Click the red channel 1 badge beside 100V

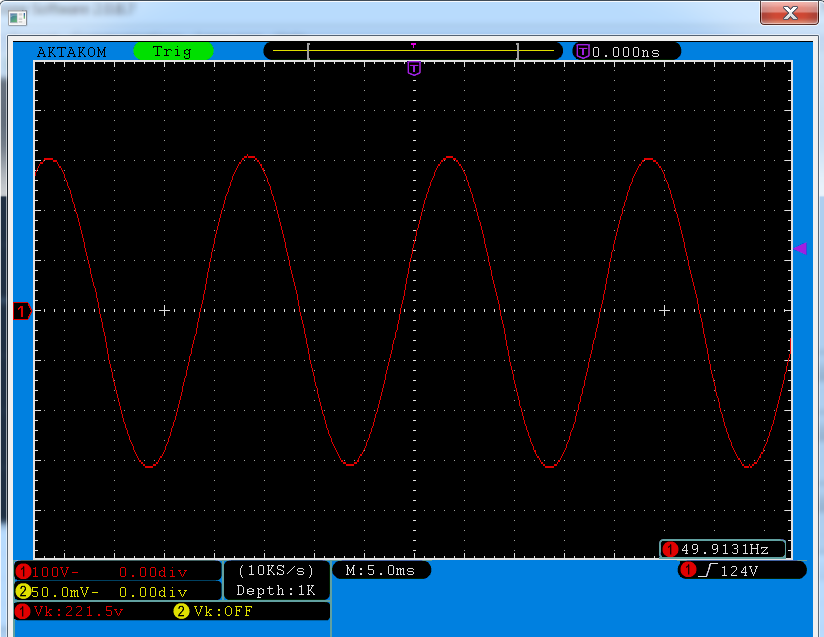[x=23, y=571]
